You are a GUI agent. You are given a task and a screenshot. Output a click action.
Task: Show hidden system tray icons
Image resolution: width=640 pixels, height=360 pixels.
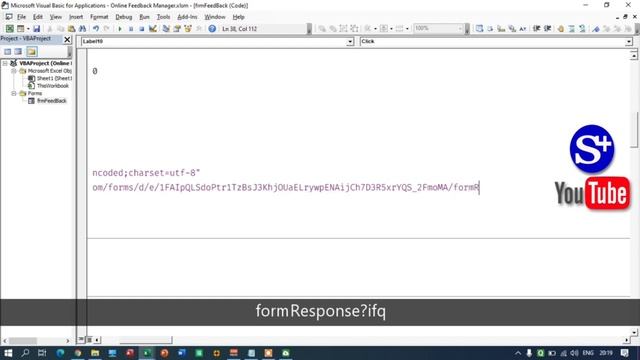pos(518,353)
